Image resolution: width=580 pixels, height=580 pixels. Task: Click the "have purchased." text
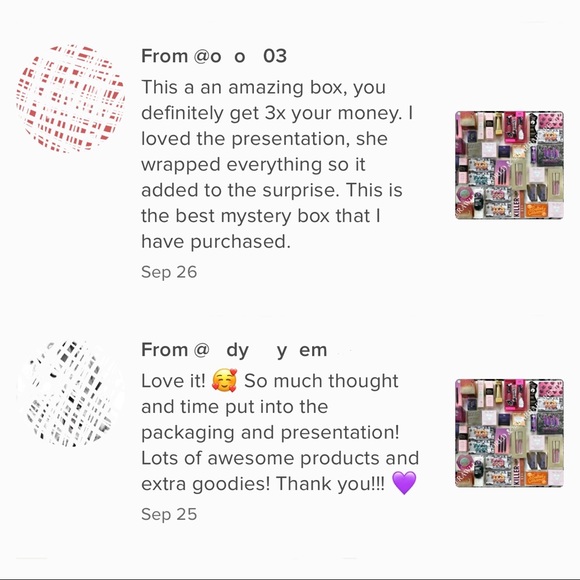click(216, 242)
